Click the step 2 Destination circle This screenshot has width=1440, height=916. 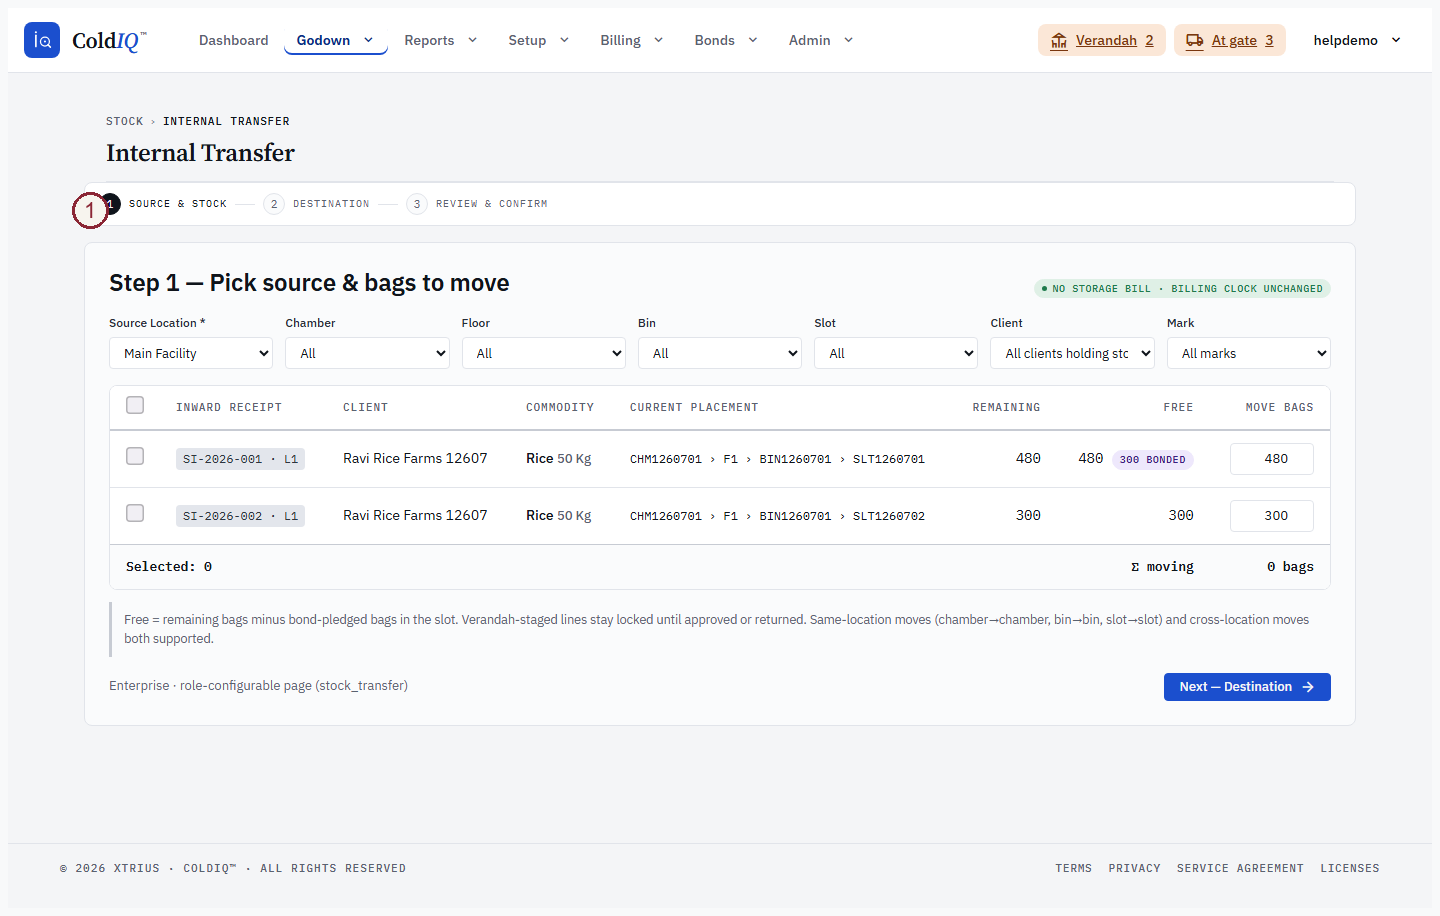274,204
